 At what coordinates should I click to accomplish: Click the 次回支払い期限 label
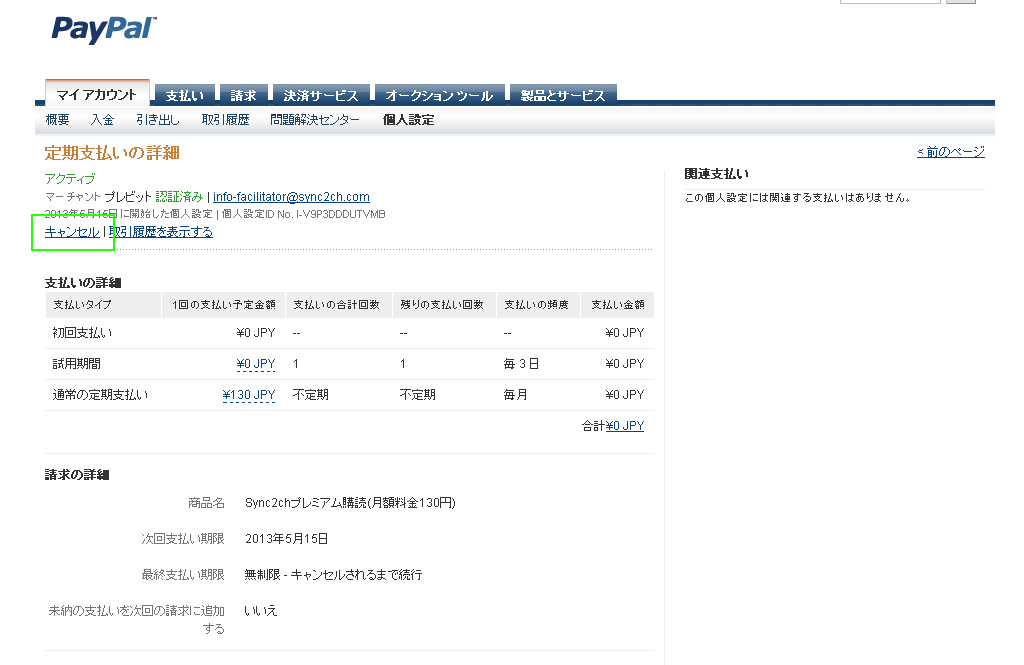click(183, 539)
